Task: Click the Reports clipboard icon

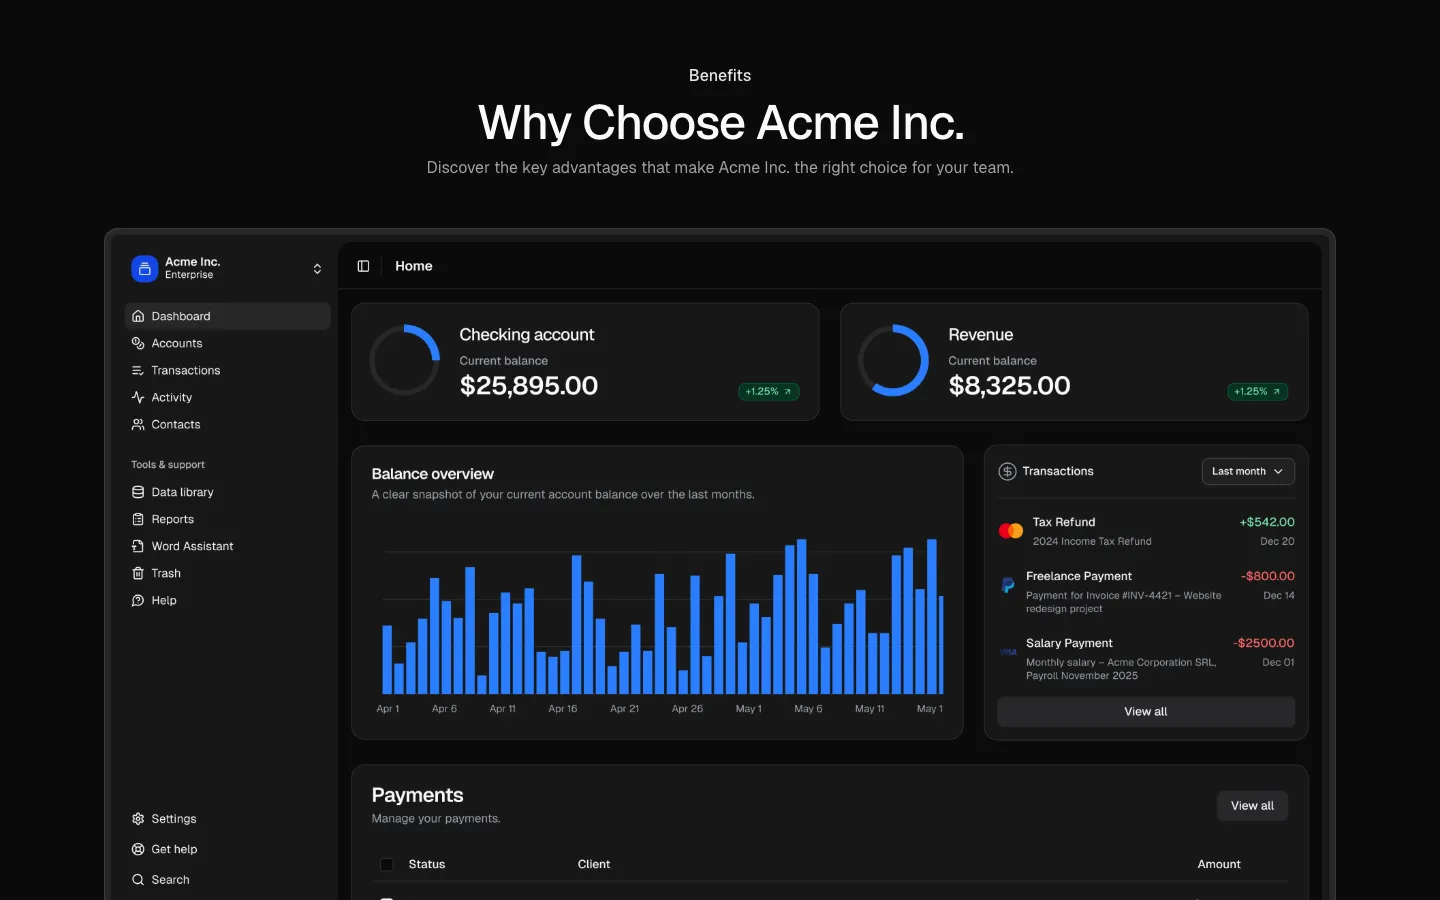Action: [138, 519]
